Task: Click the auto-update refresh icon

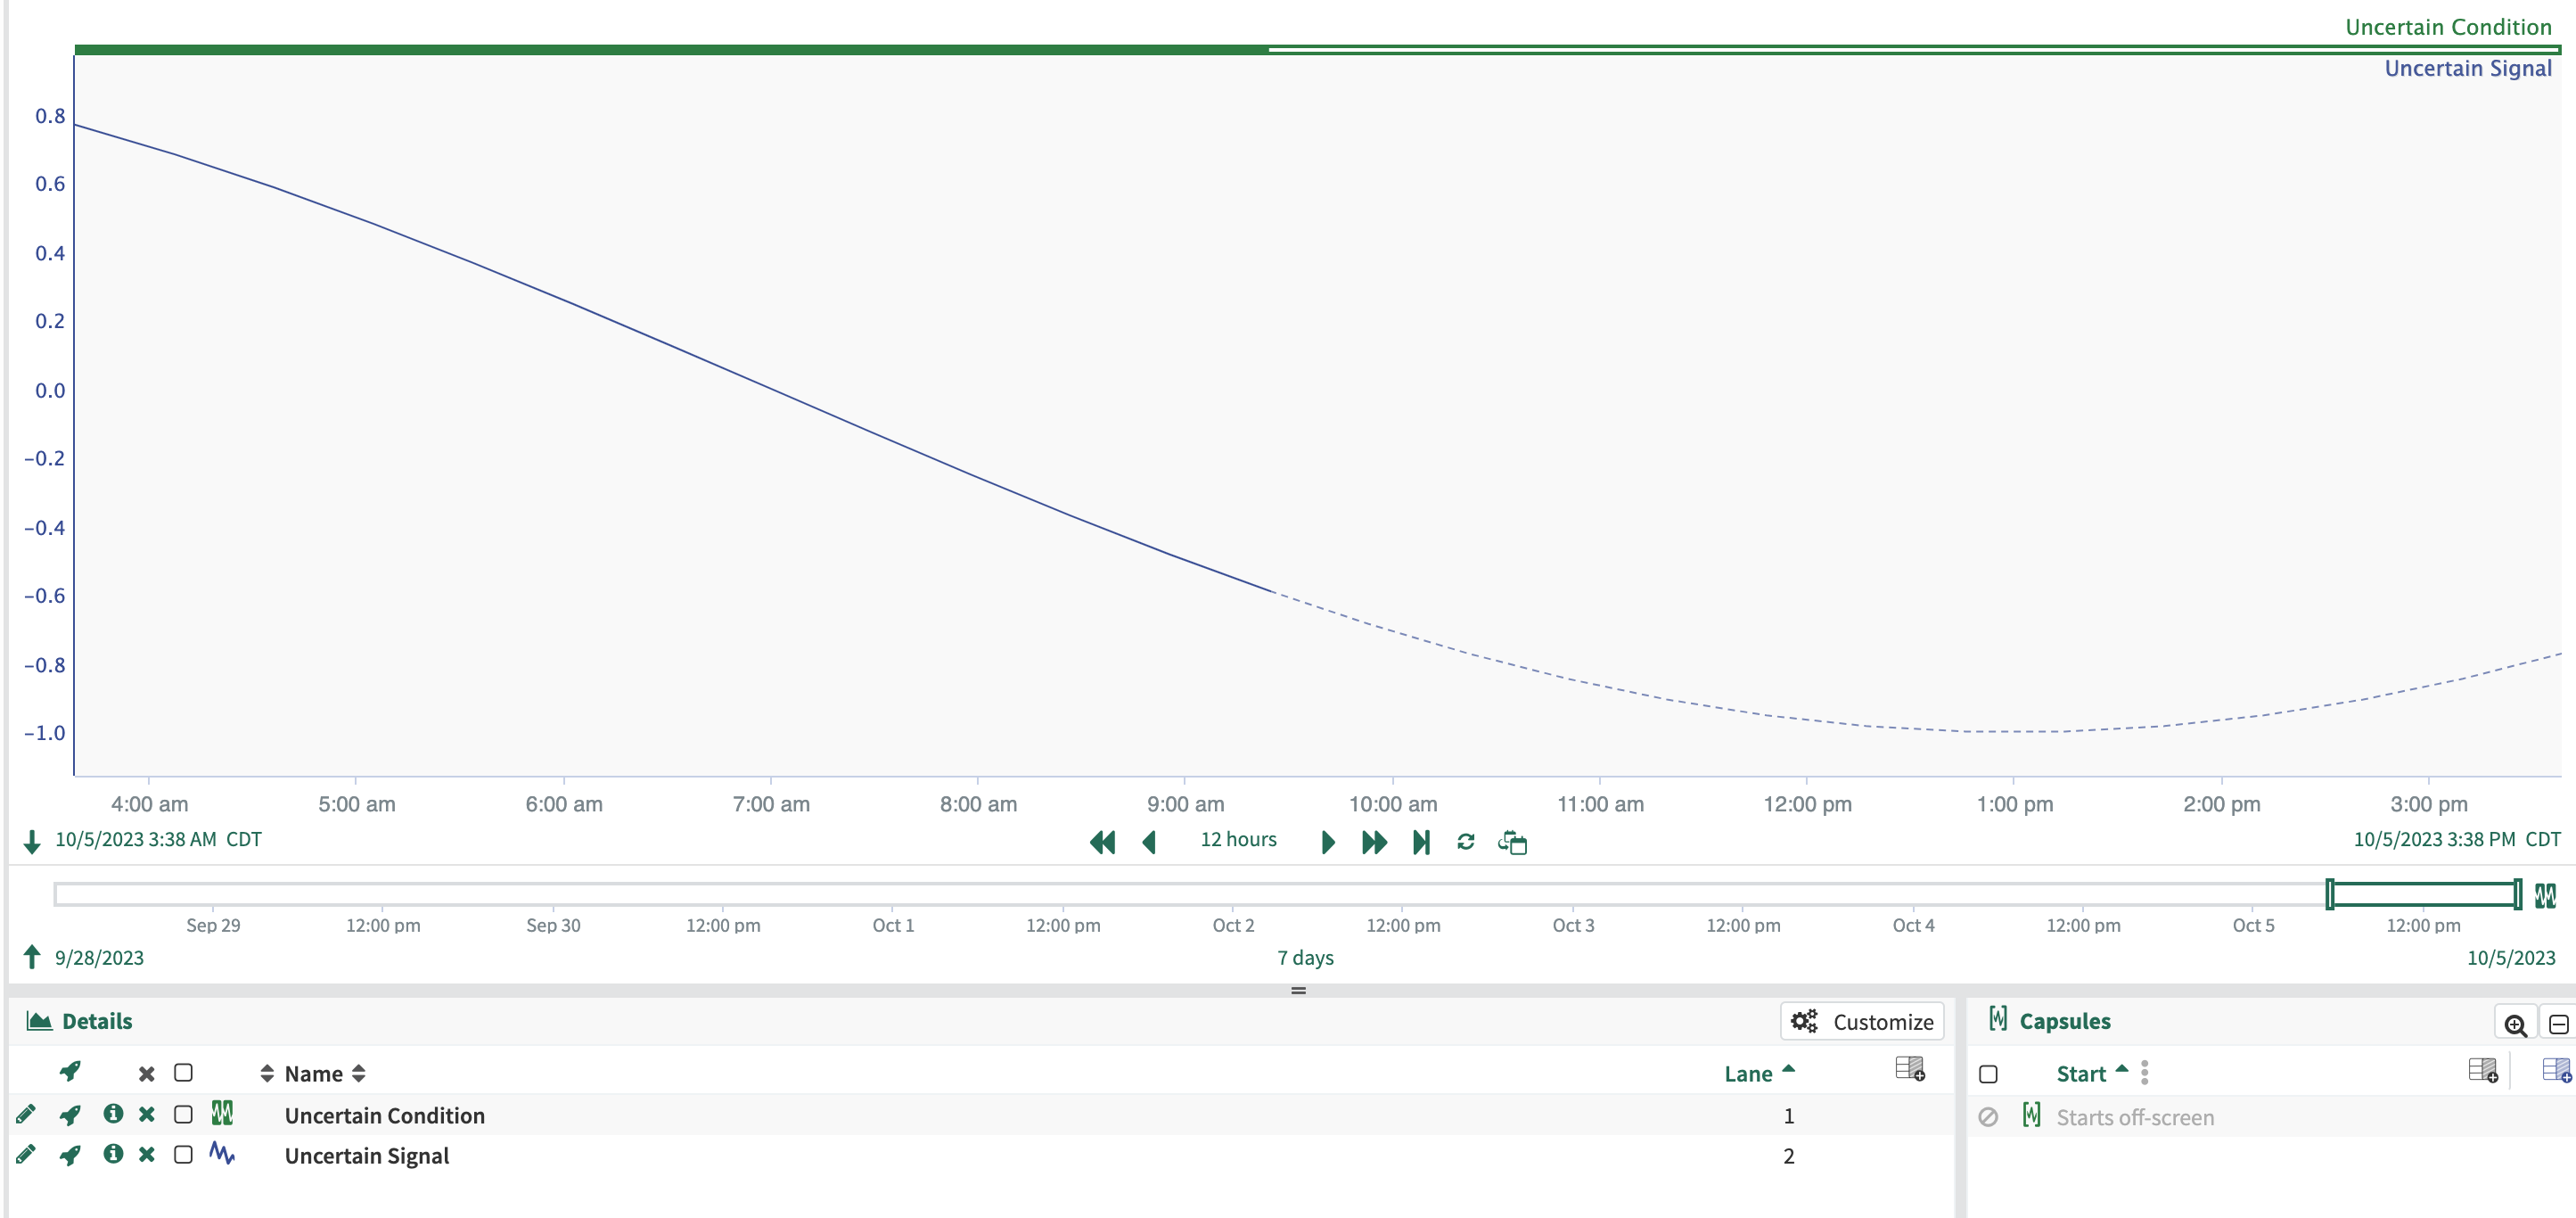Action: click(x=1465, y=842)
